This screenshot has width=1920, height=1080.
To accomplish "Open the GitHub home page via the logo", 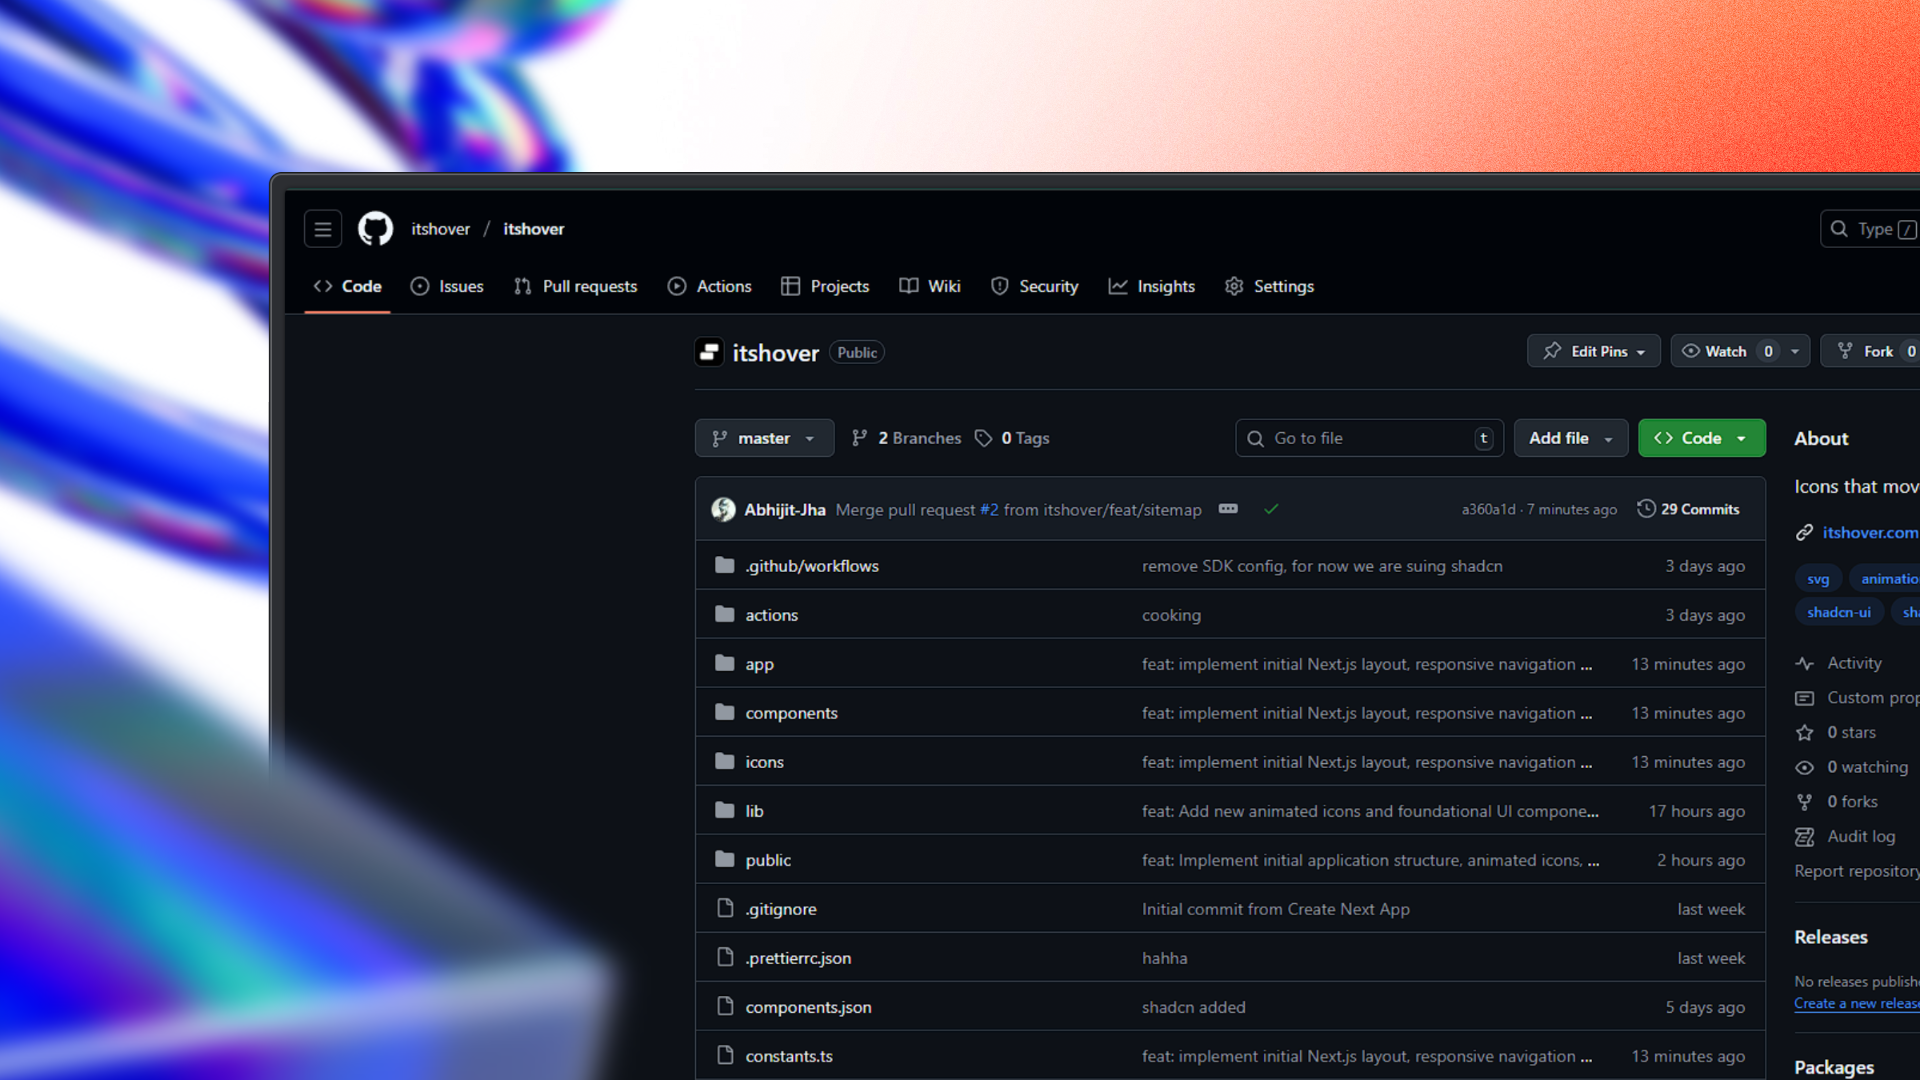I will pyautogui.click(x=377, y=228).
